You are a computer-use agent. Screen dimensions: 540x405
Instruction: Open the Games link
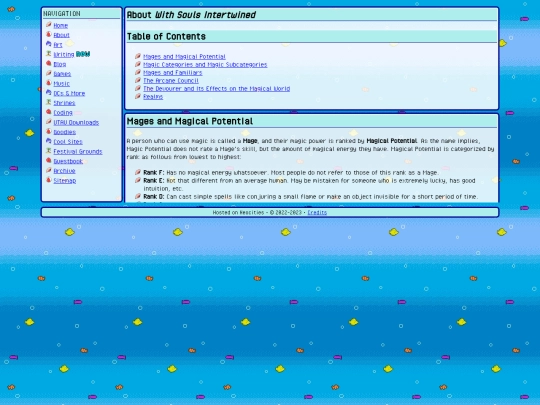[62, 74]
